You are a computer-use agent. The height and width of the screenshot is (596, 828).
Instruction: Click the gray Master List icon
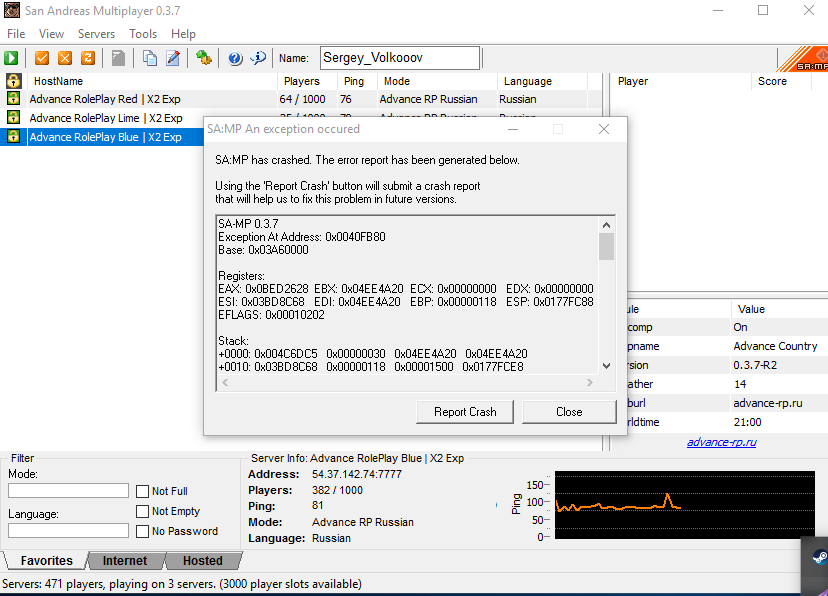click(118, 58)
